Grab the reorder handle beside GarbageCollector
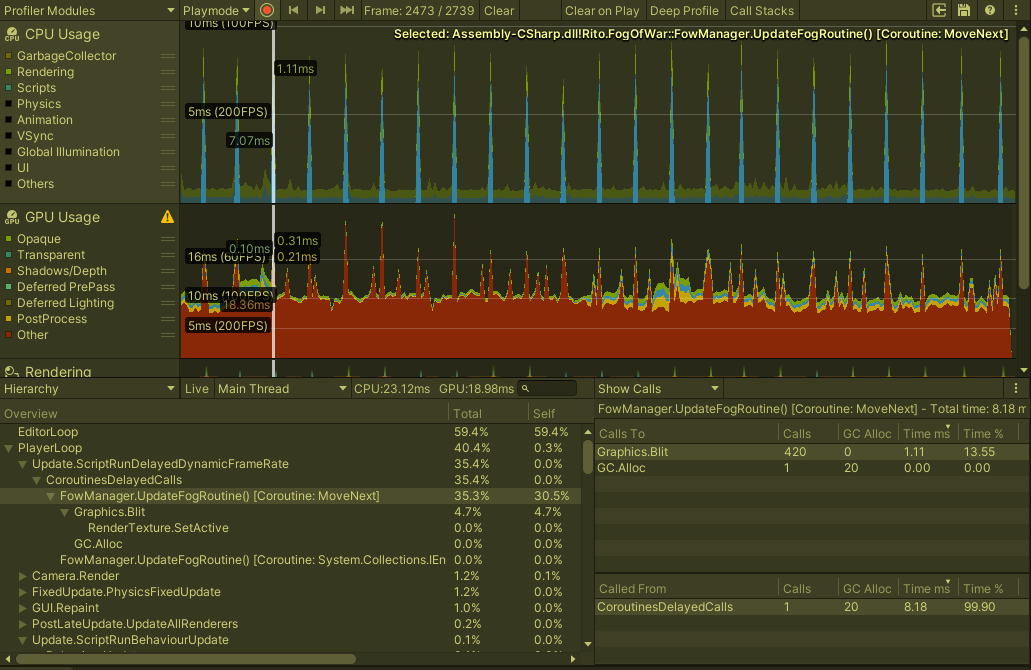The image size is (1031, 670). 168,56
